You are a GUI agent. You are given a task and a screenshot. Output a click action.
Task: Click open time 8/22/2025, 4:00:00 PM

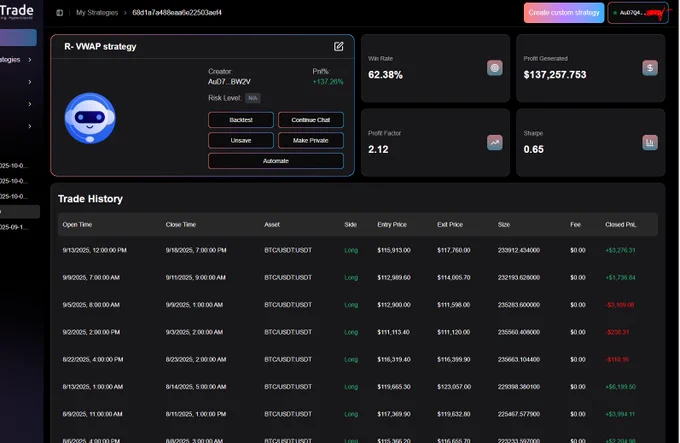93,359
